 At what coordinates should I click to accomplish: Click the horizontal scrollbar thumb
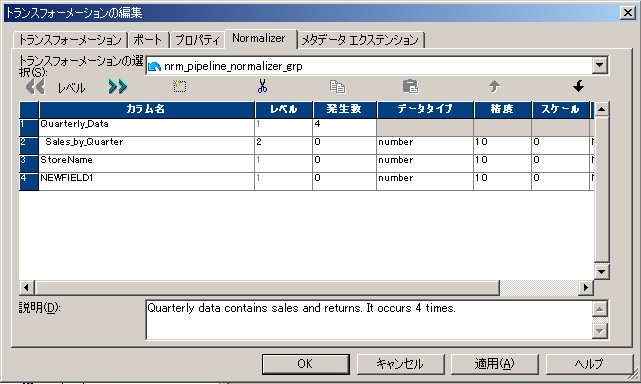267,287
